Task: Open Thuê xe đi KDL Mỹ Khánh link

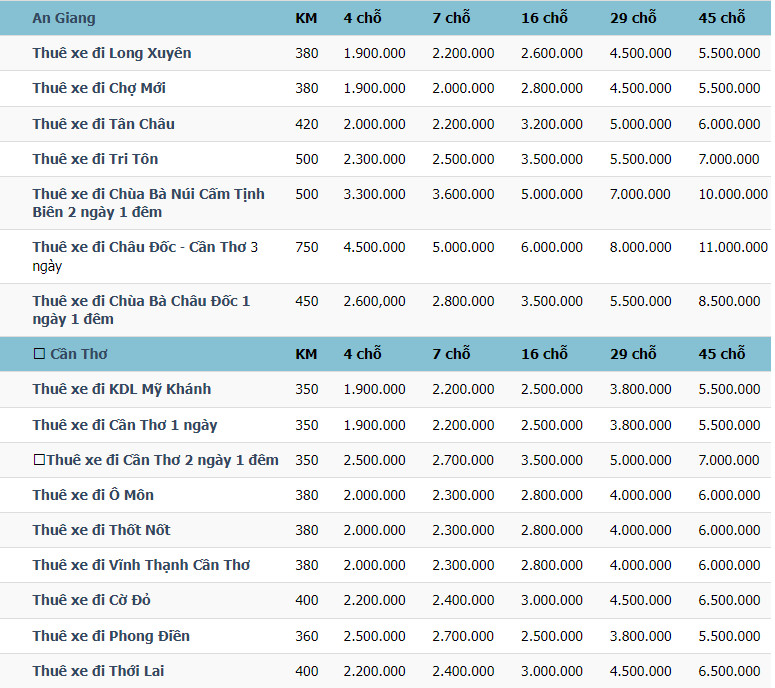Action: pos(121,389)
